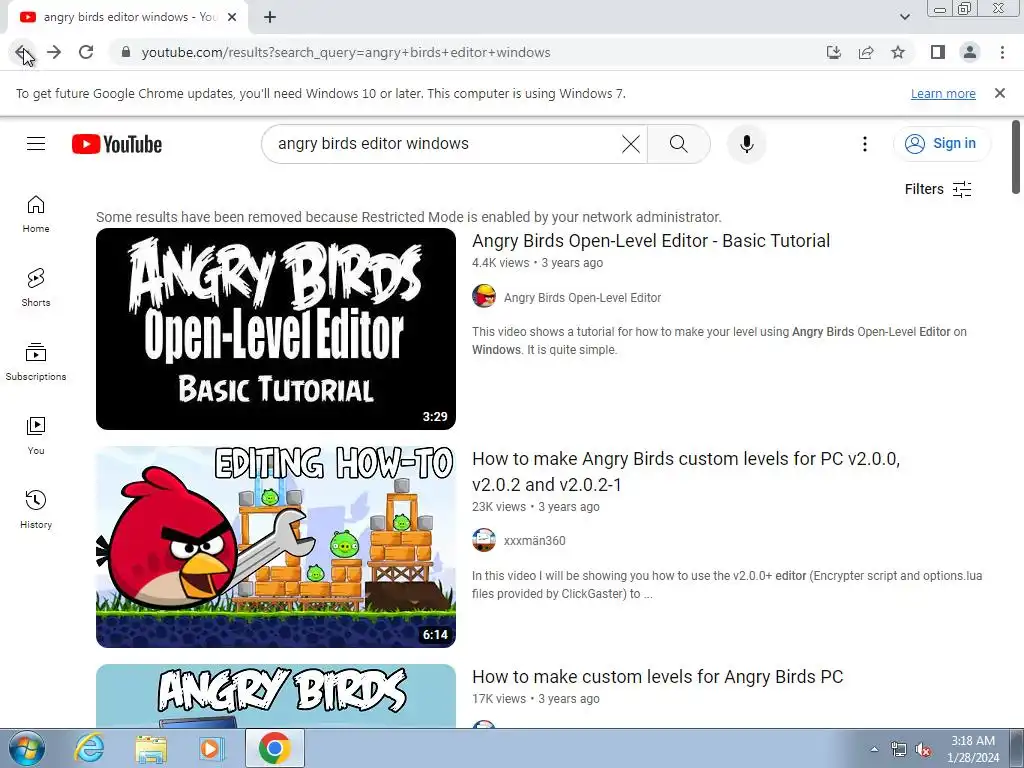Click the Chrome taskbar icon
The width and height of the screenshot is (1024, 768).
(x=275, y=748)
